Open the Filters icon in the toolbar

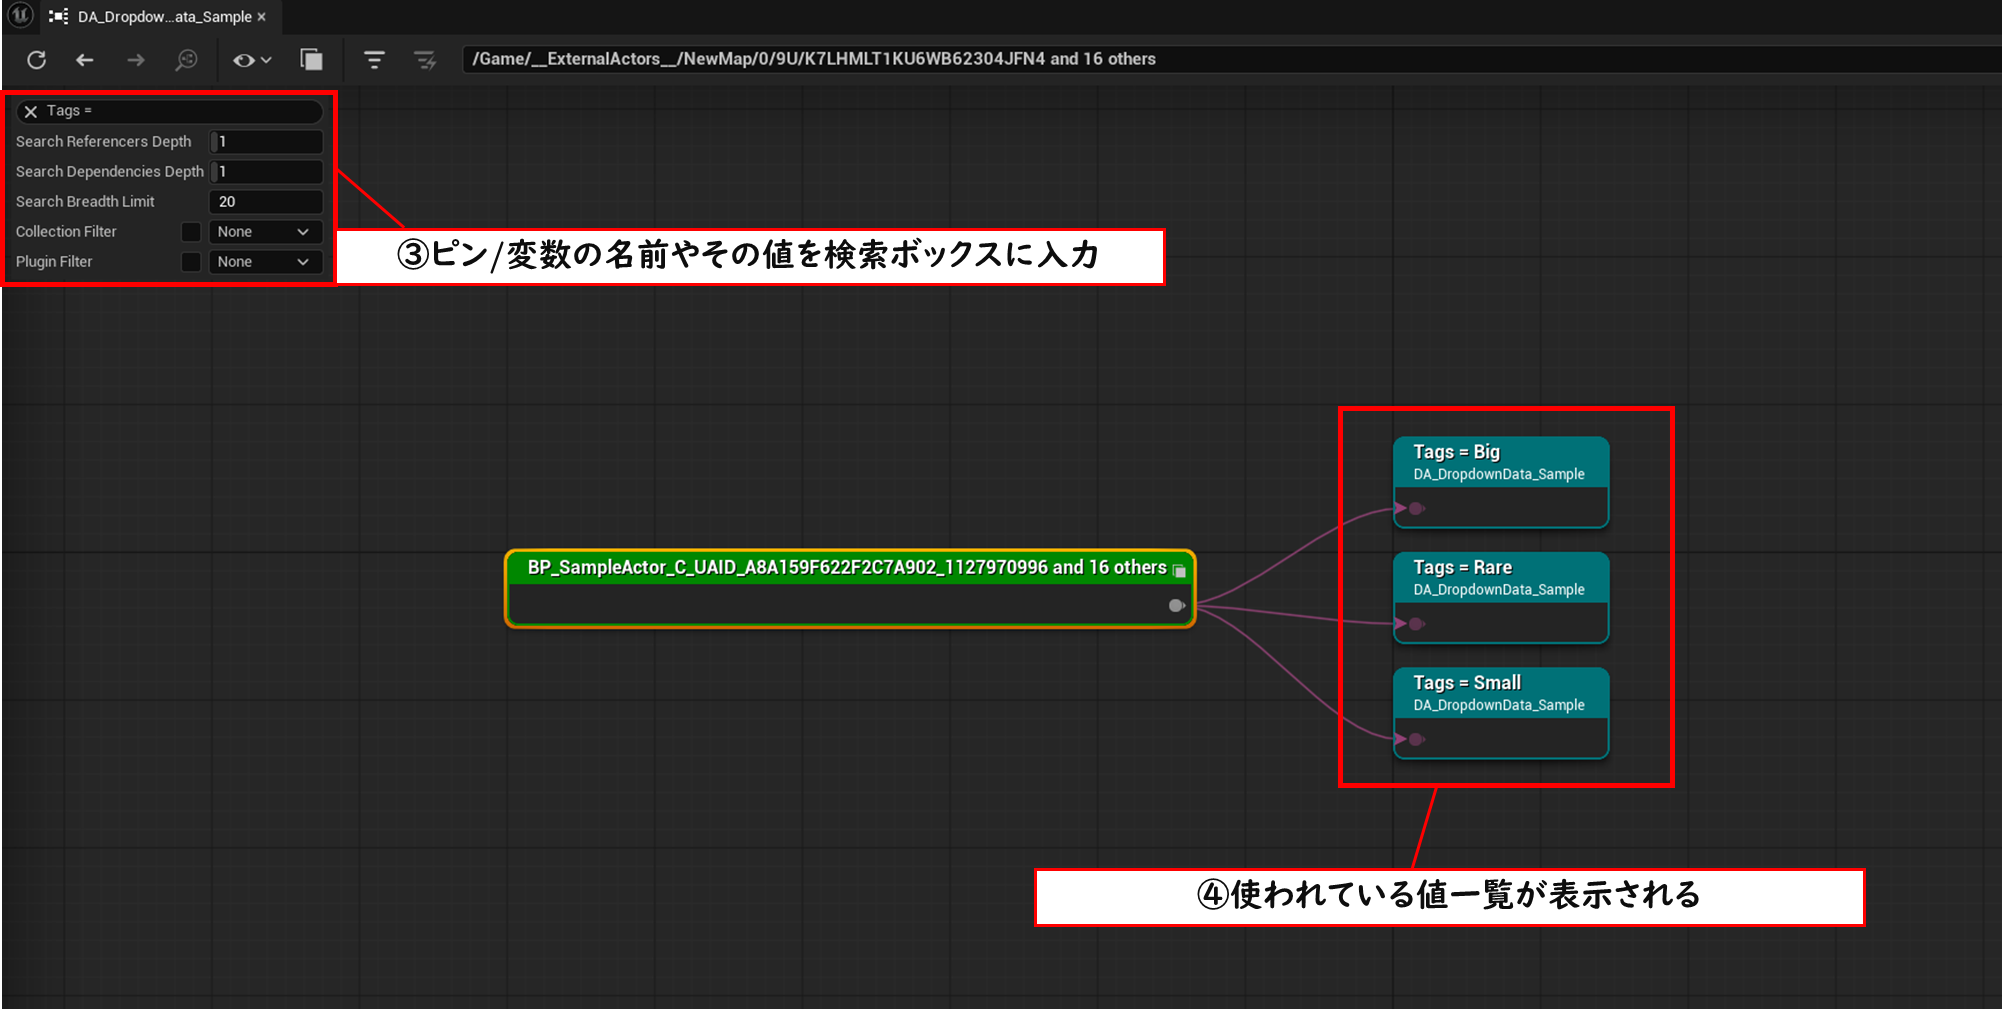click(x=374, y=60)
